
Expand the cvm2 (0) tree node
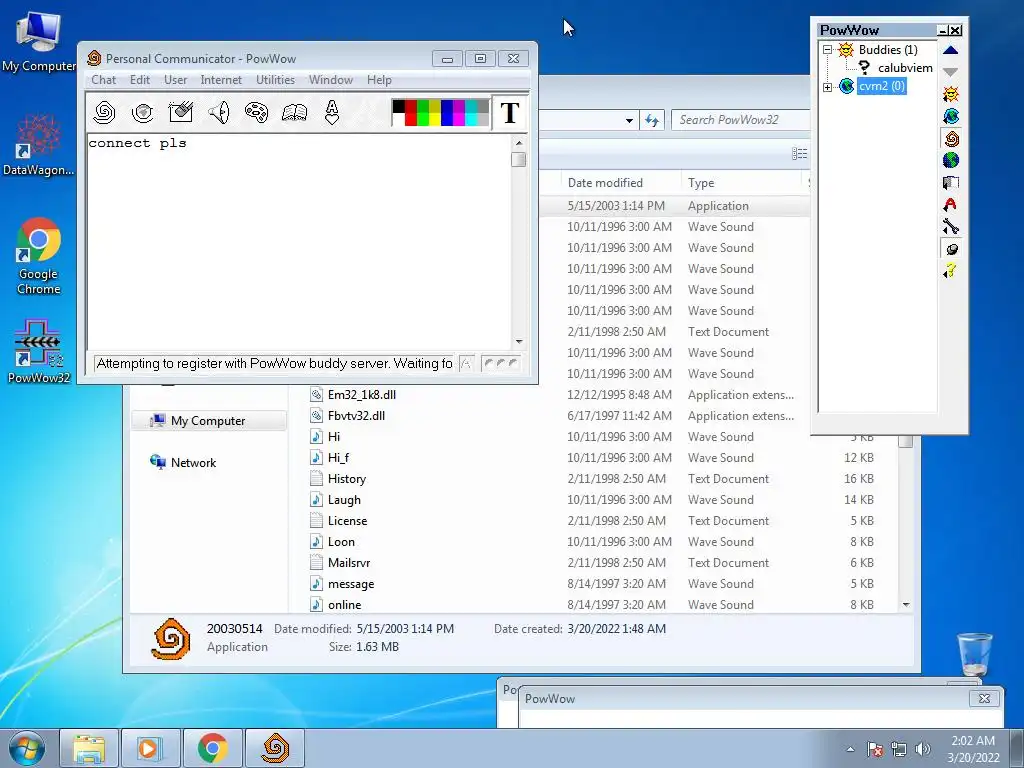[827, 86]
